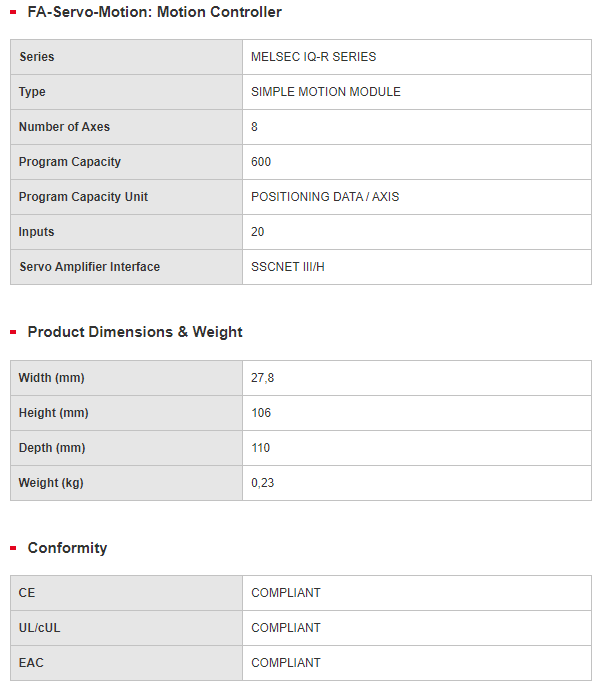
Task: Click the POSITIONING DATA / AXIS value
Action: click(325, 197)
